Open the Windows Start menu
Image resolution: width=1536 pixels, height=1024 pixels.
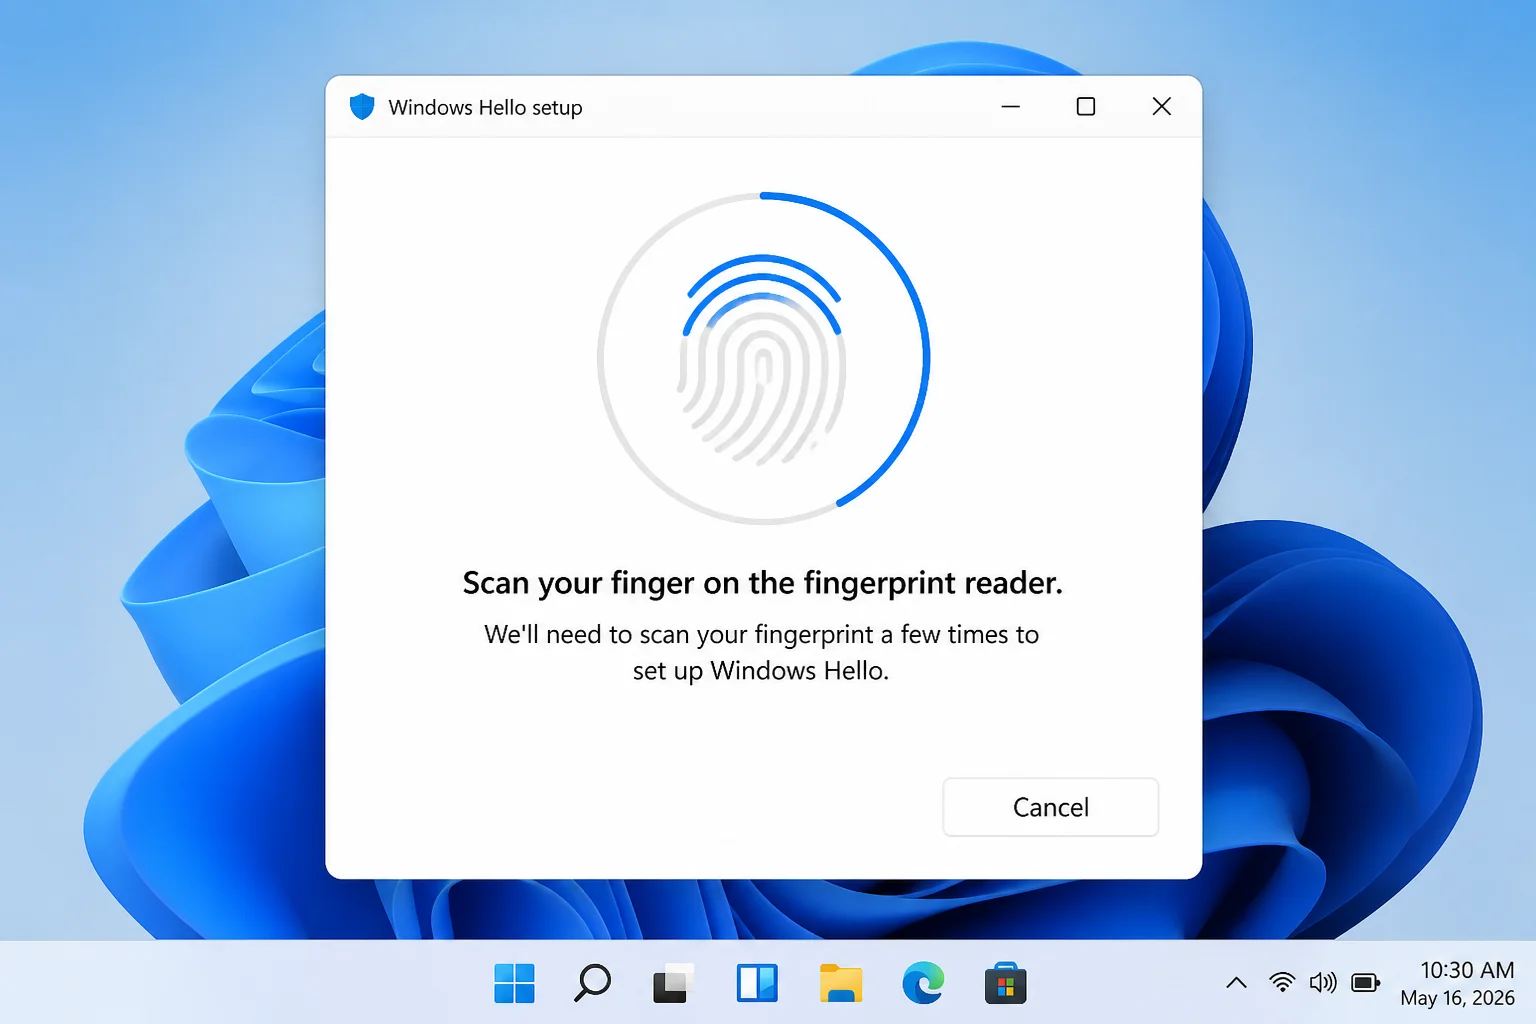(x=515, y=983)
